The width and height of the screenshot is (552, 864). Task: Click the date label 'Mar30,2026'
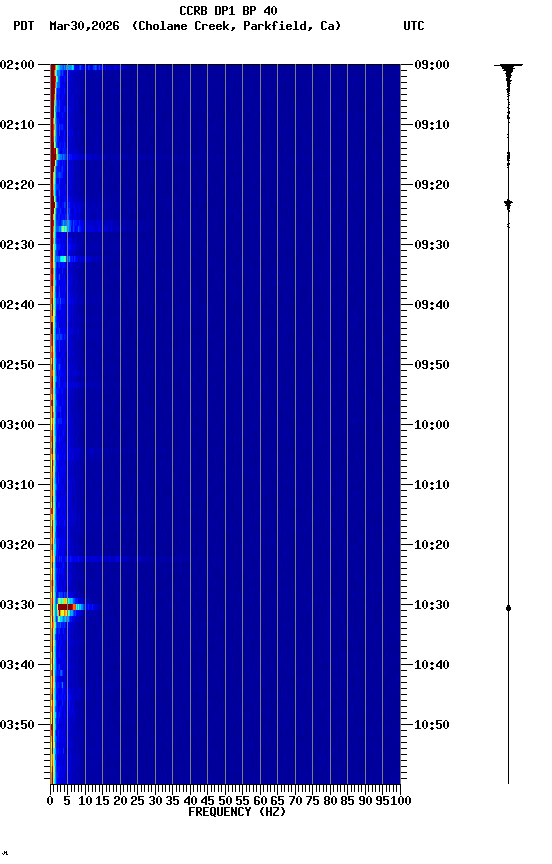[84, 26]
